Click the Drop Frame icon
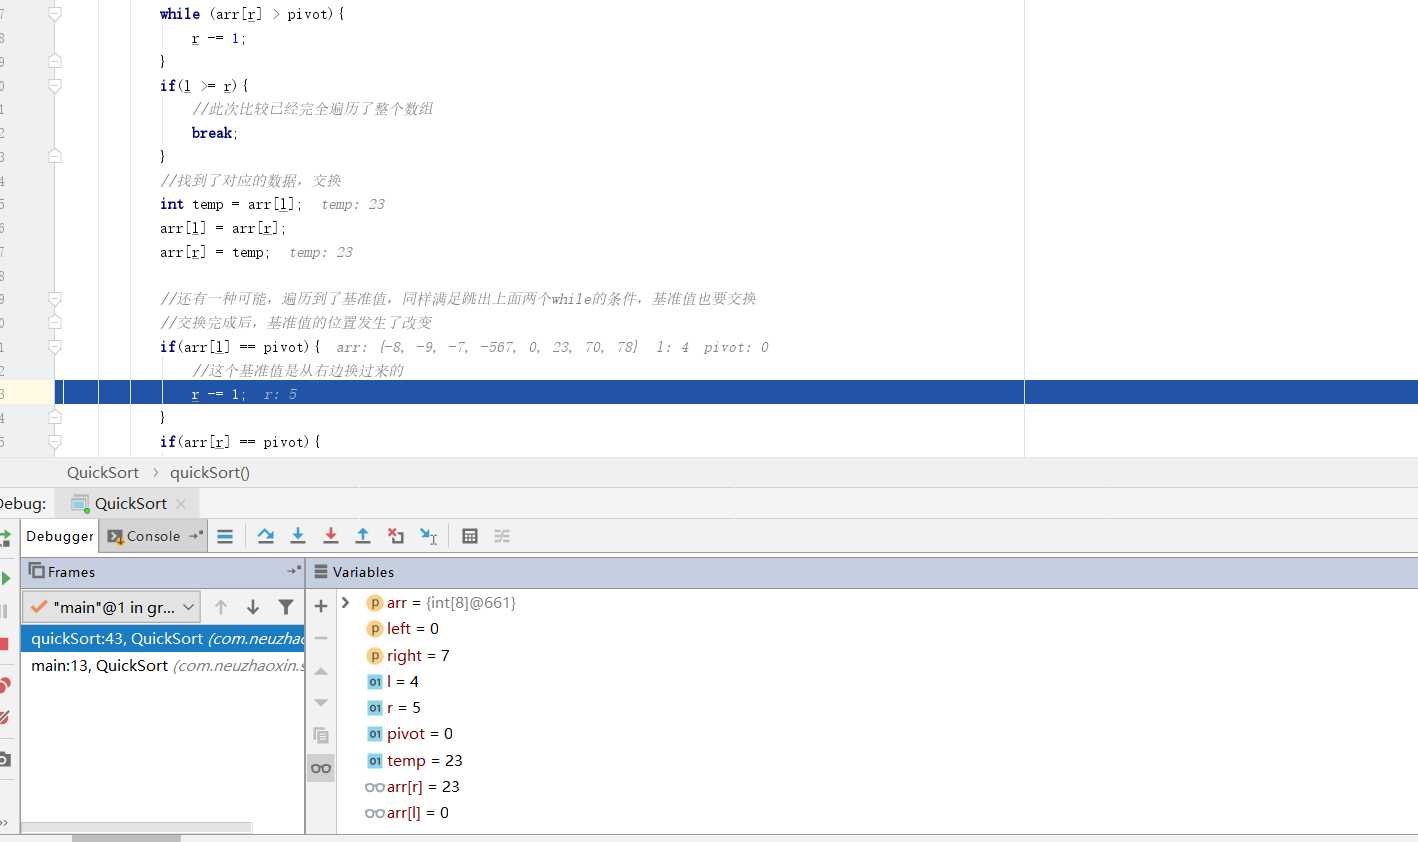 pyautogui.click(x=396, y=536)
